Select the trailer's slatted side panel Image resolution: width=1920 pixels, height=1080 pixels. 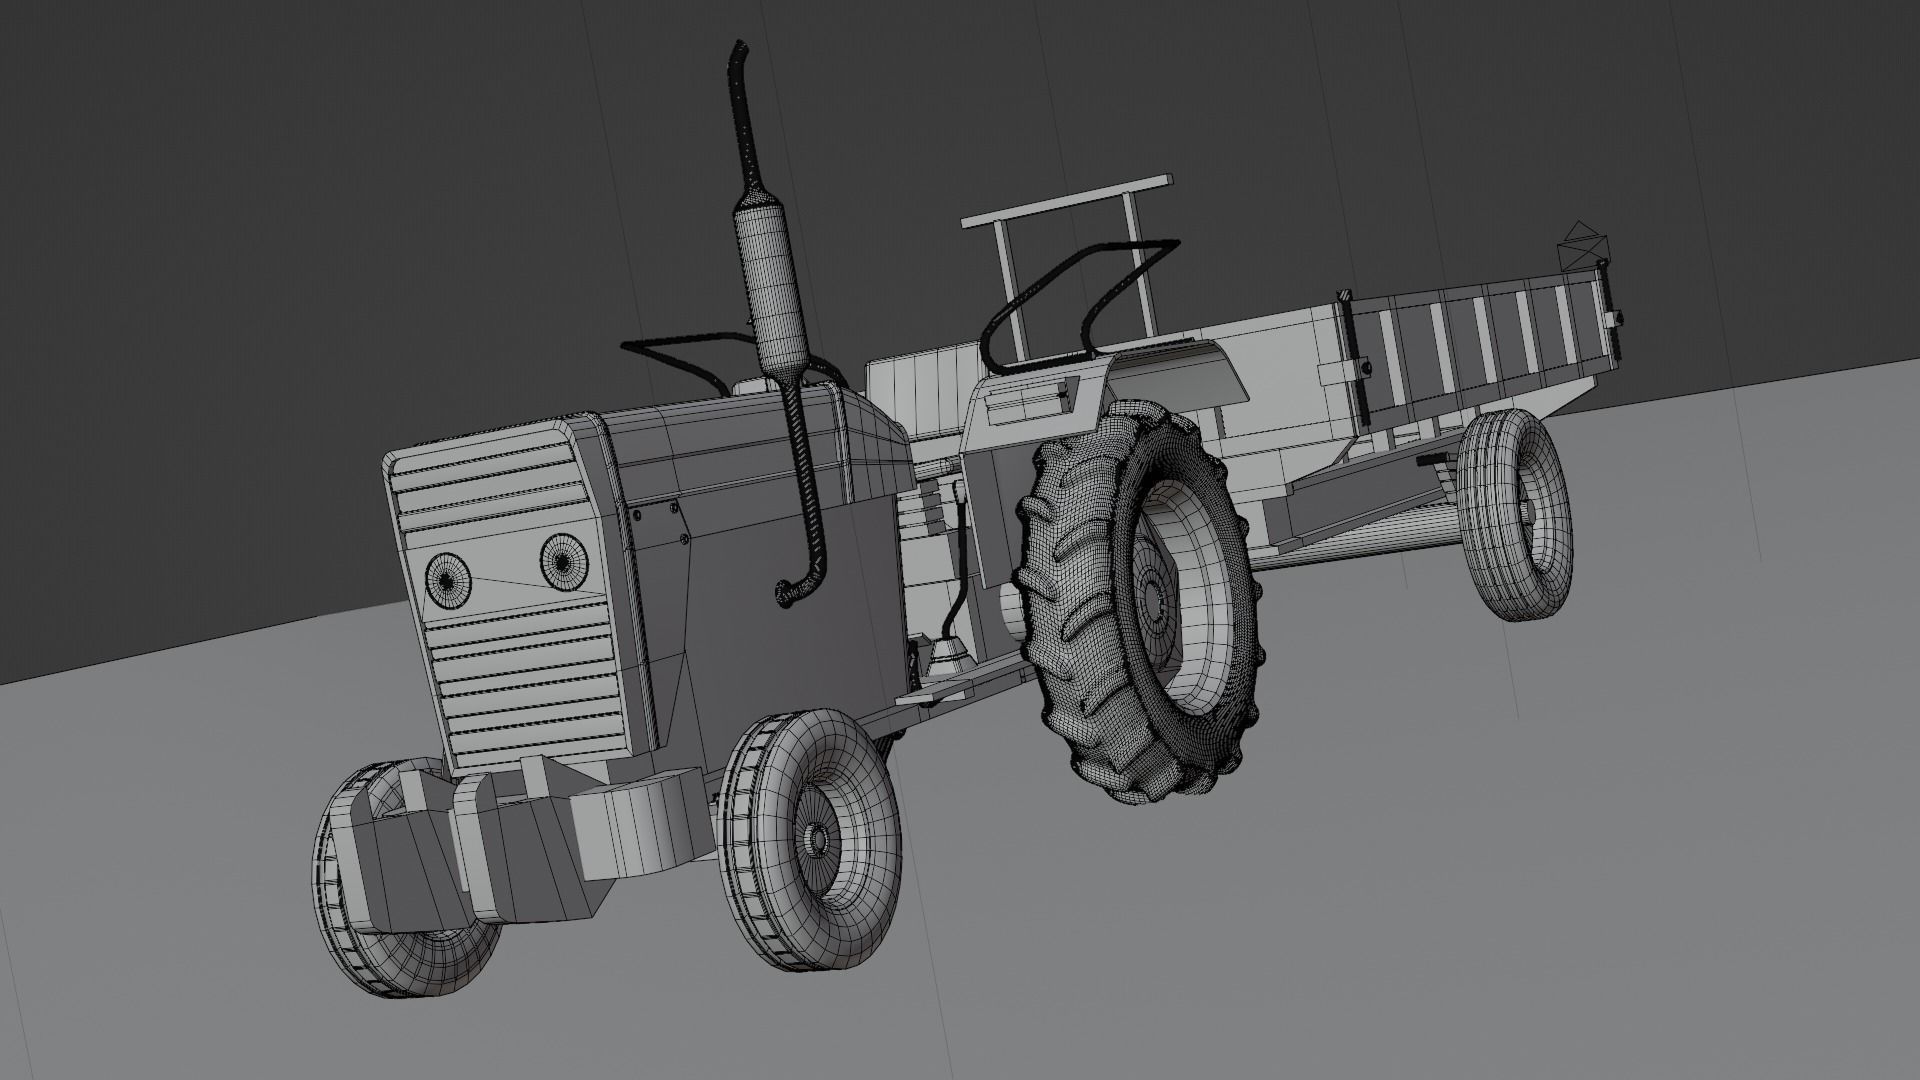pos(1480,345)
